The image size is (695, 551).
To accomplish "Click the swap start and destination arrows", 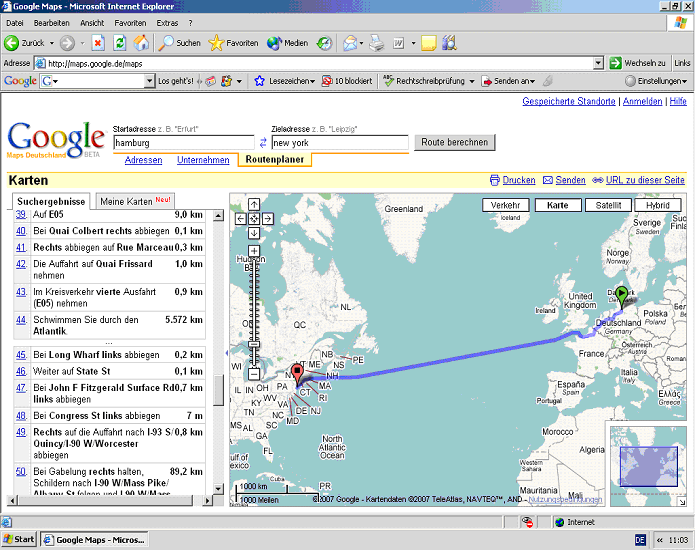I will (x=263, y=143).
